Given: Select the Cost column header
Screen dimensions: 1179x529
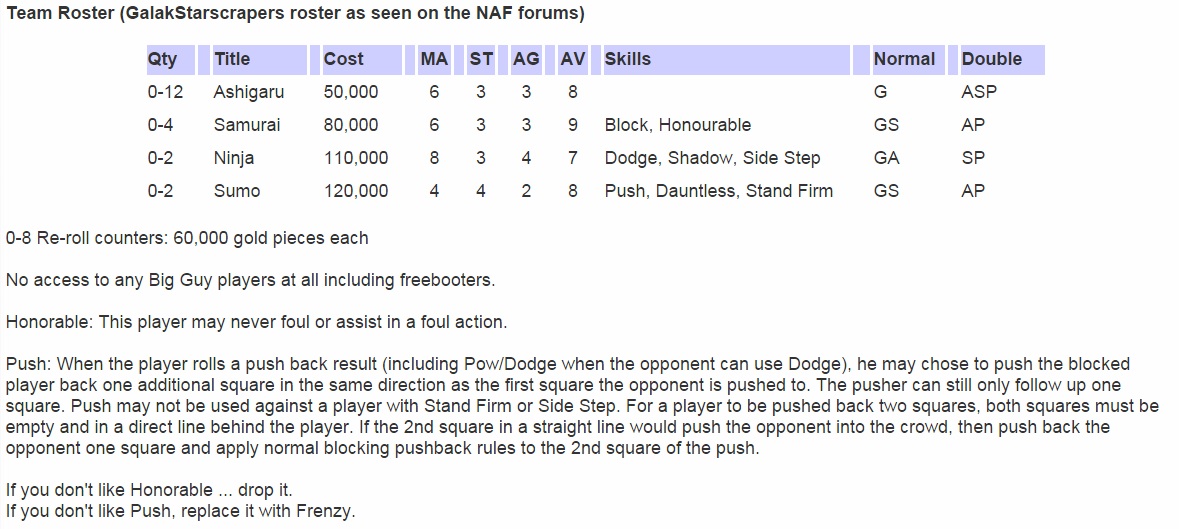Looking at the screenshot, I should pos(344,59).
